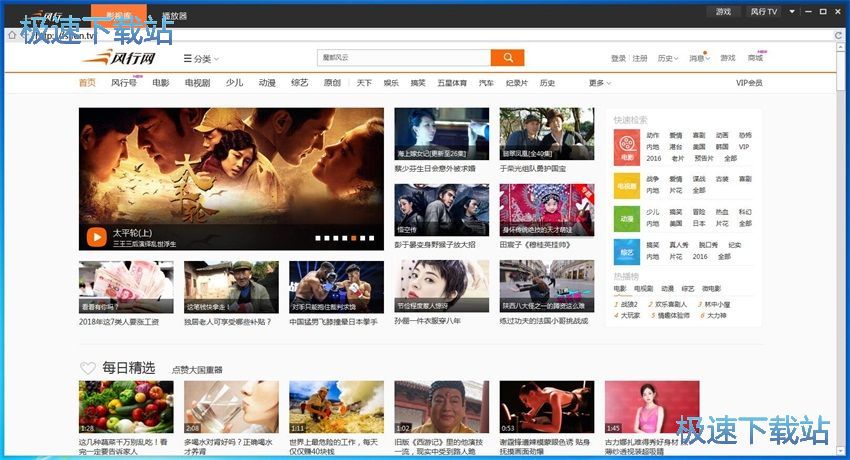Click the 风行网 logo
The width and height of the screenshot is (850, 460).
[119, 57]
